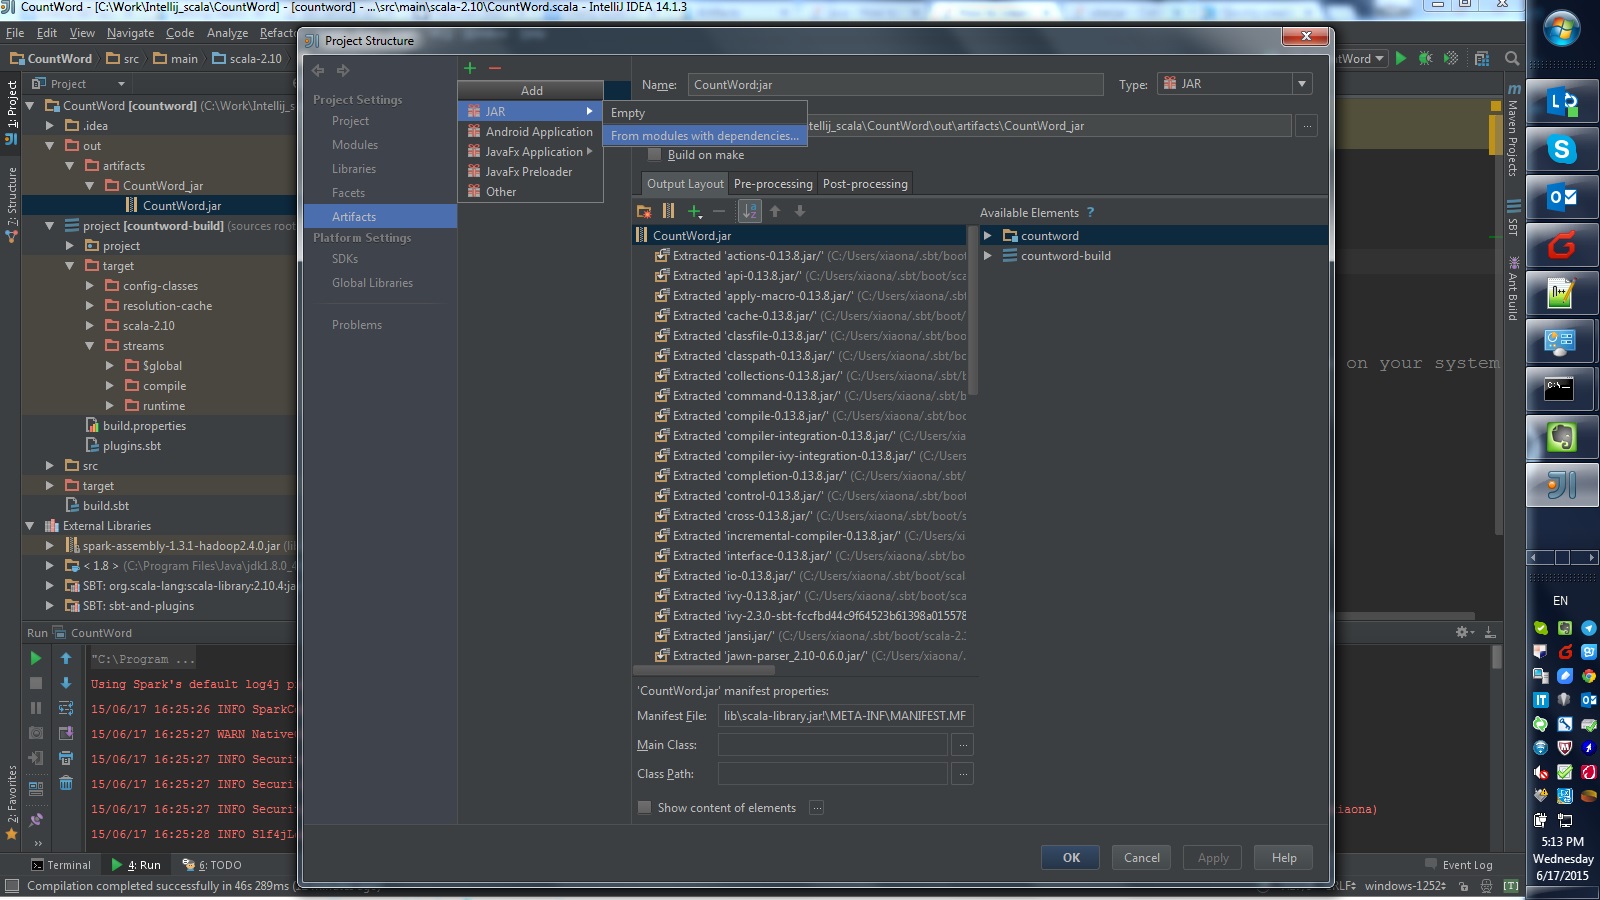Screen dimensions: 1600x900
Task: Click the create archive icon in Output Layout
Action: pos(669,211)
